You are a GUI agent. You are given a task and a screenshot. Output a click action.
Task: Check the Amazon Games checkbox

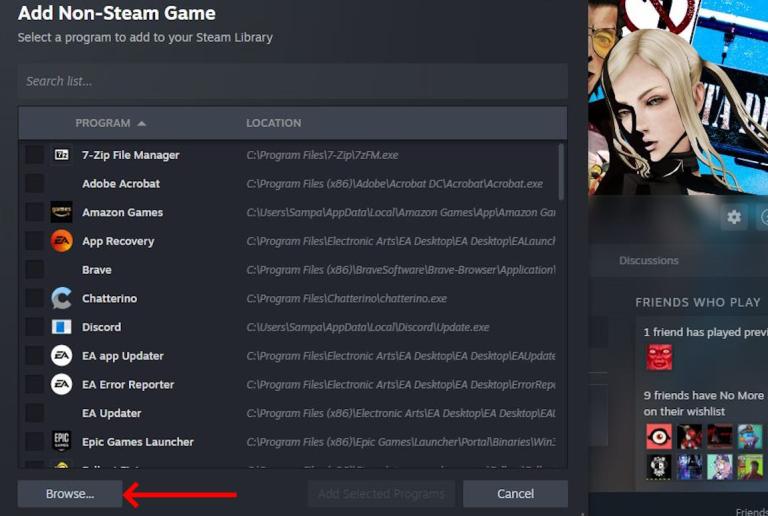point(34,212)
